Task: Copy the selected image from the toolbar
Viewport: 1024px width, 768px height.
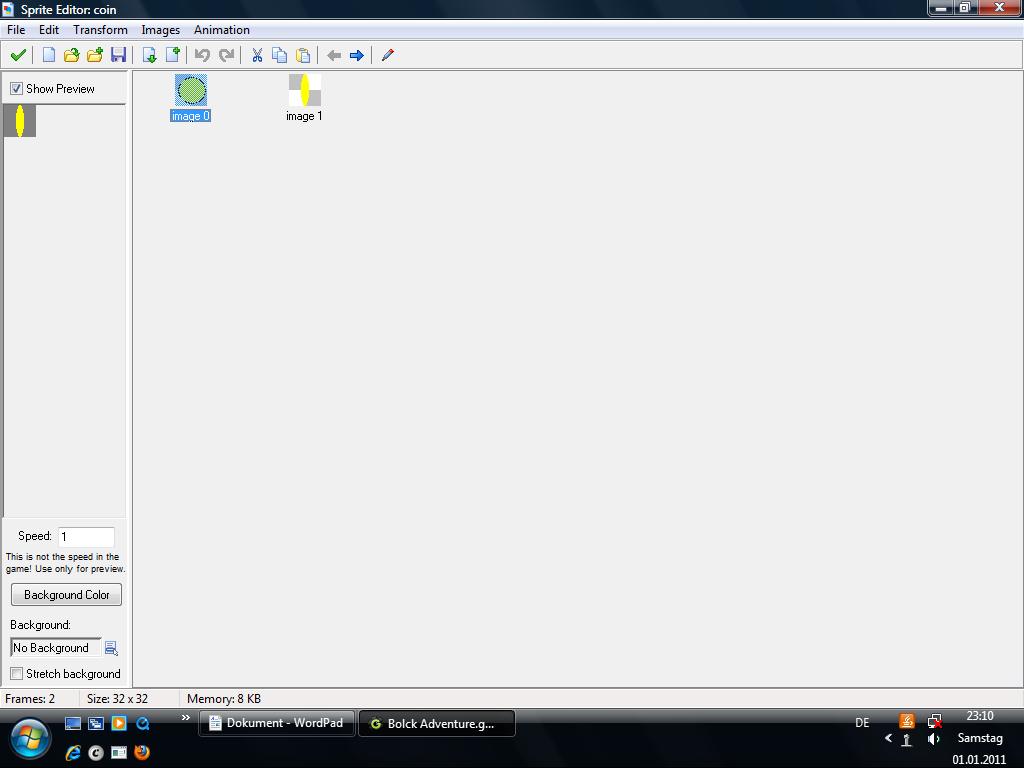Action: coord(280,55)
